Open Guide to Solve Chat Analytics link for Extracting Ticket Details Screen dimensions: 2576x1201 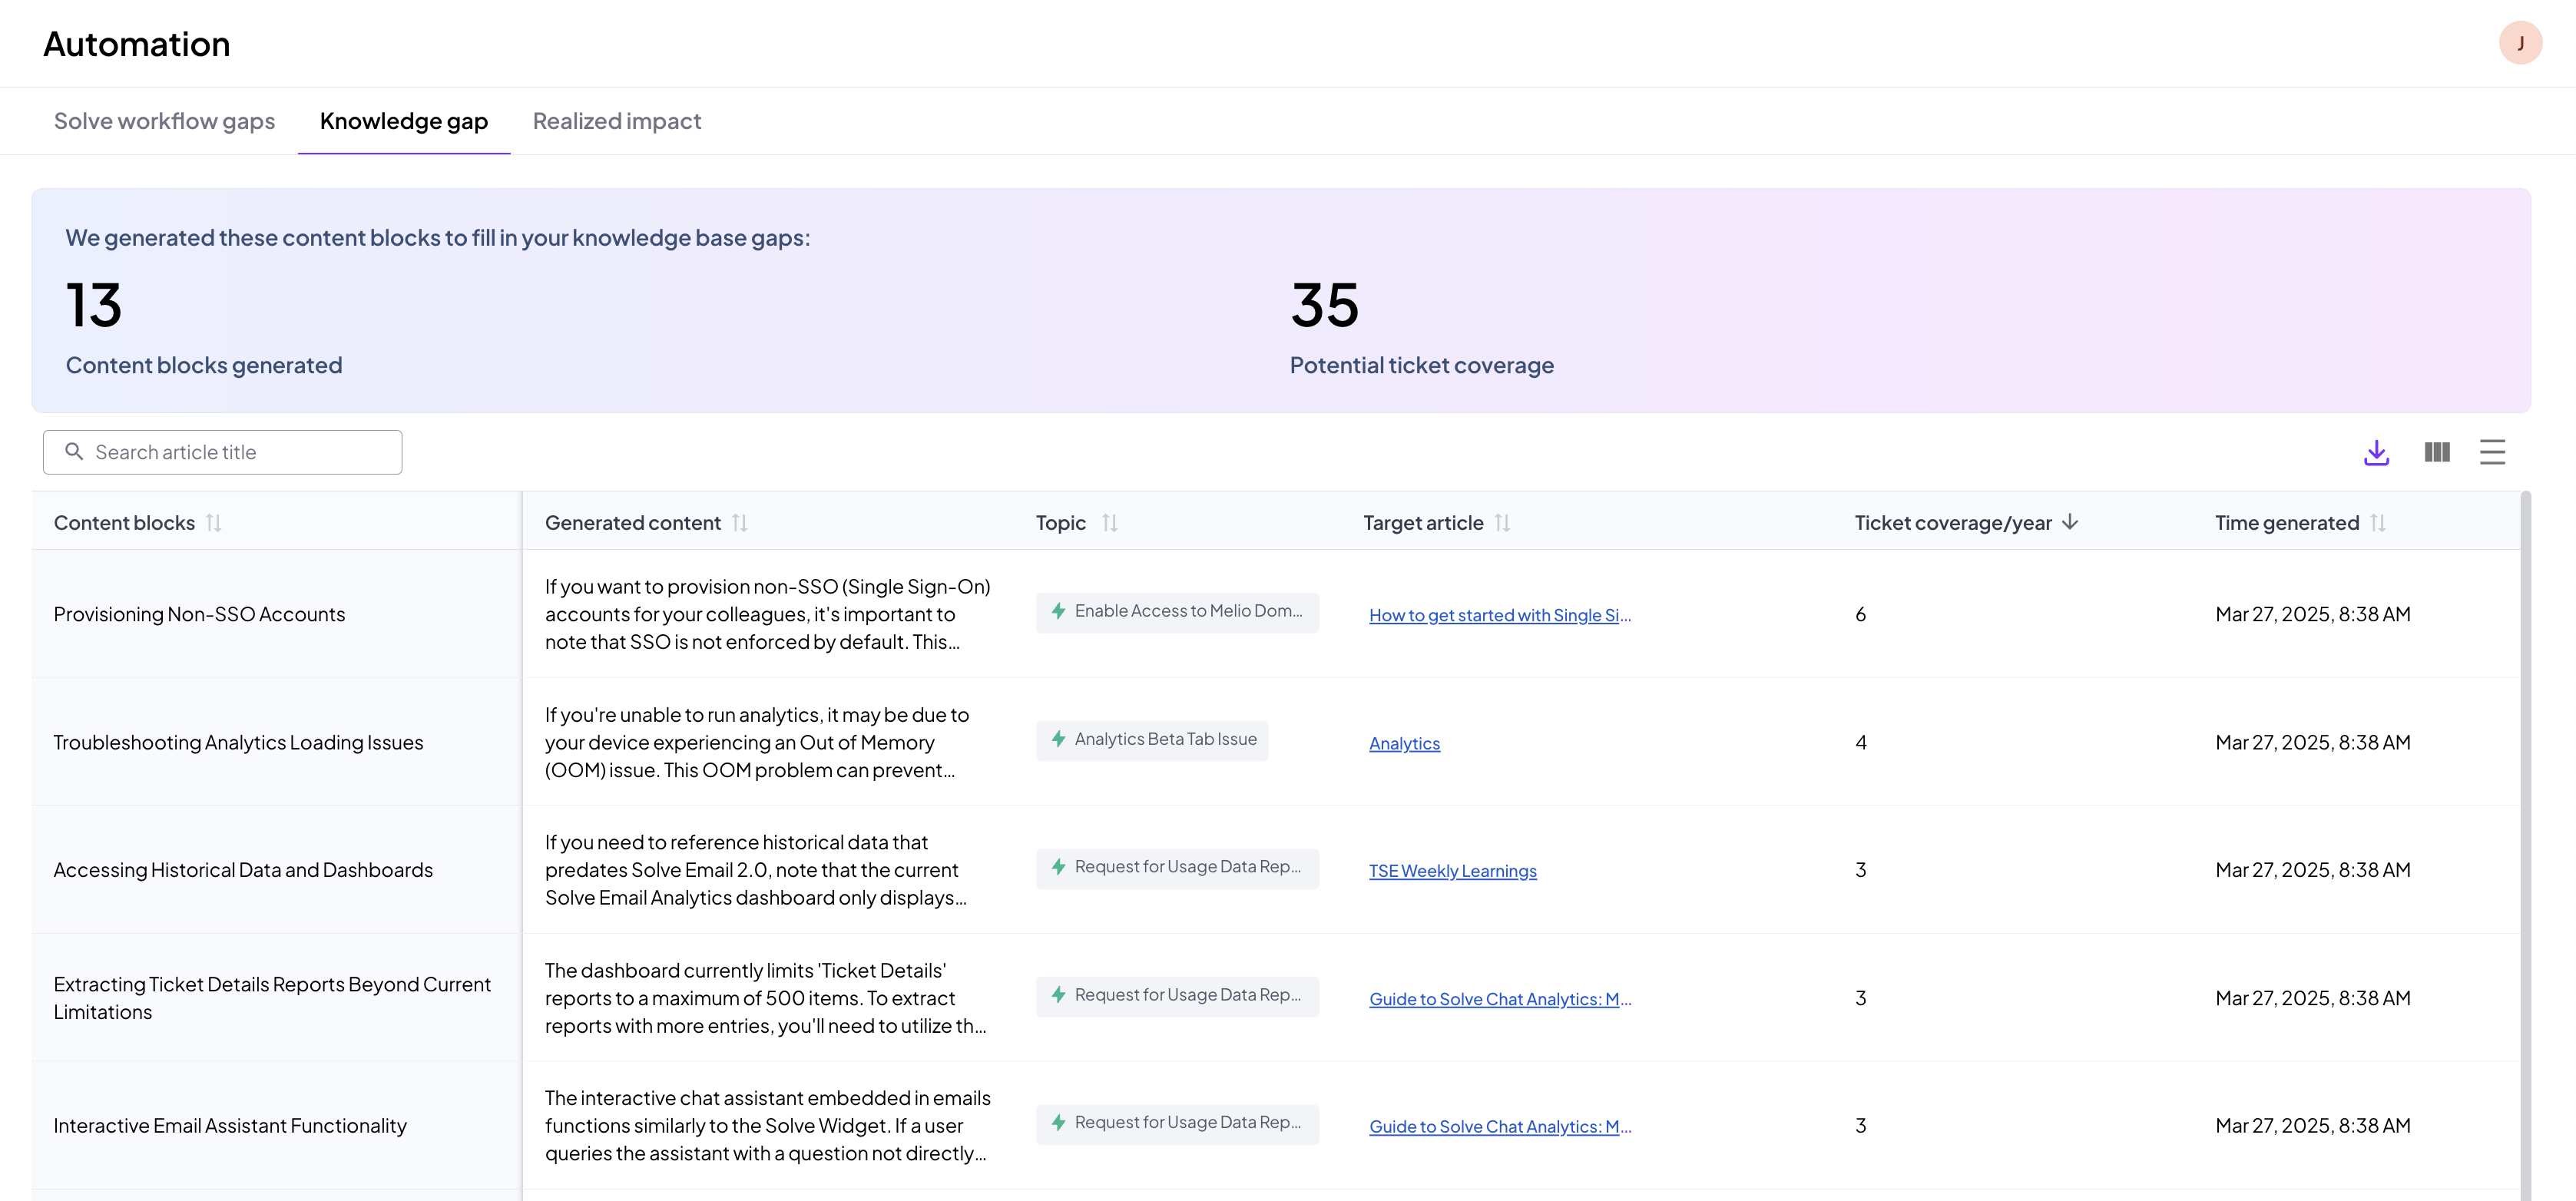point(1499,999)
